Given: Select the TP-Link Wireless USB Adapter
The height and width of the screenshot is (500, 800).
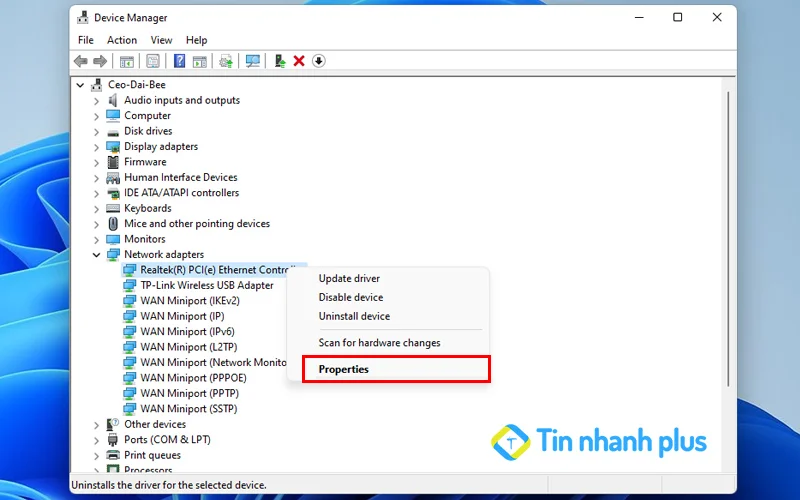Looking at the screenshot, I should [206, 285].
